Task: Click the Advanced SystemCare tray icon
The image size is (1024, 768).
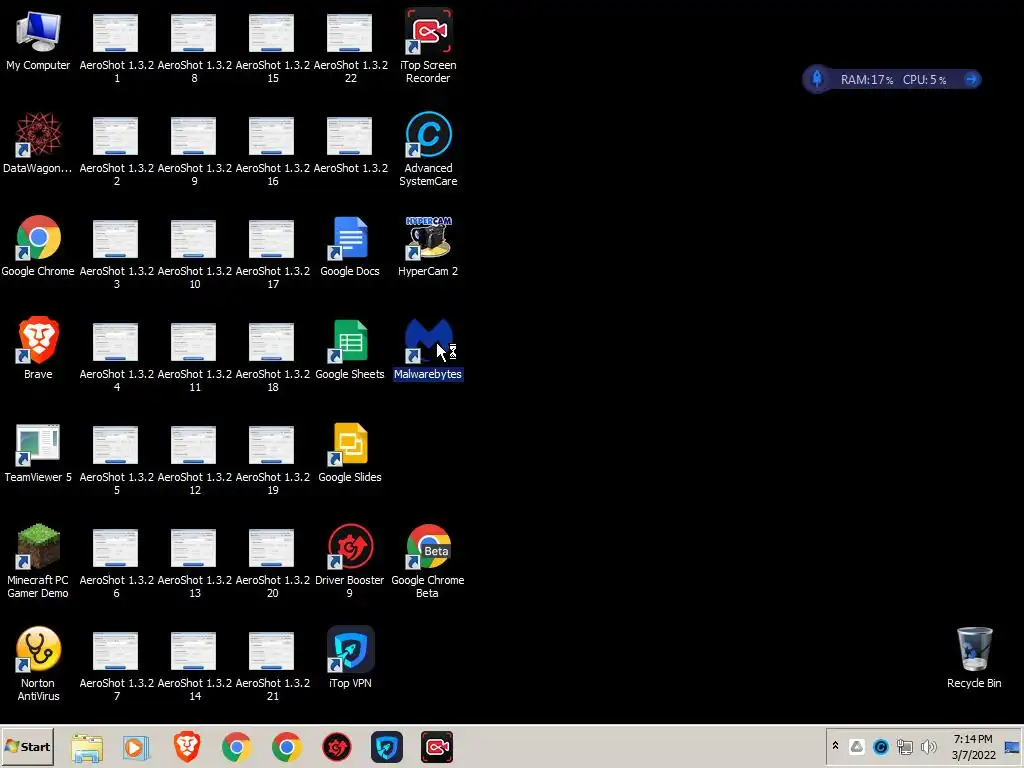Action: (880, 746)
